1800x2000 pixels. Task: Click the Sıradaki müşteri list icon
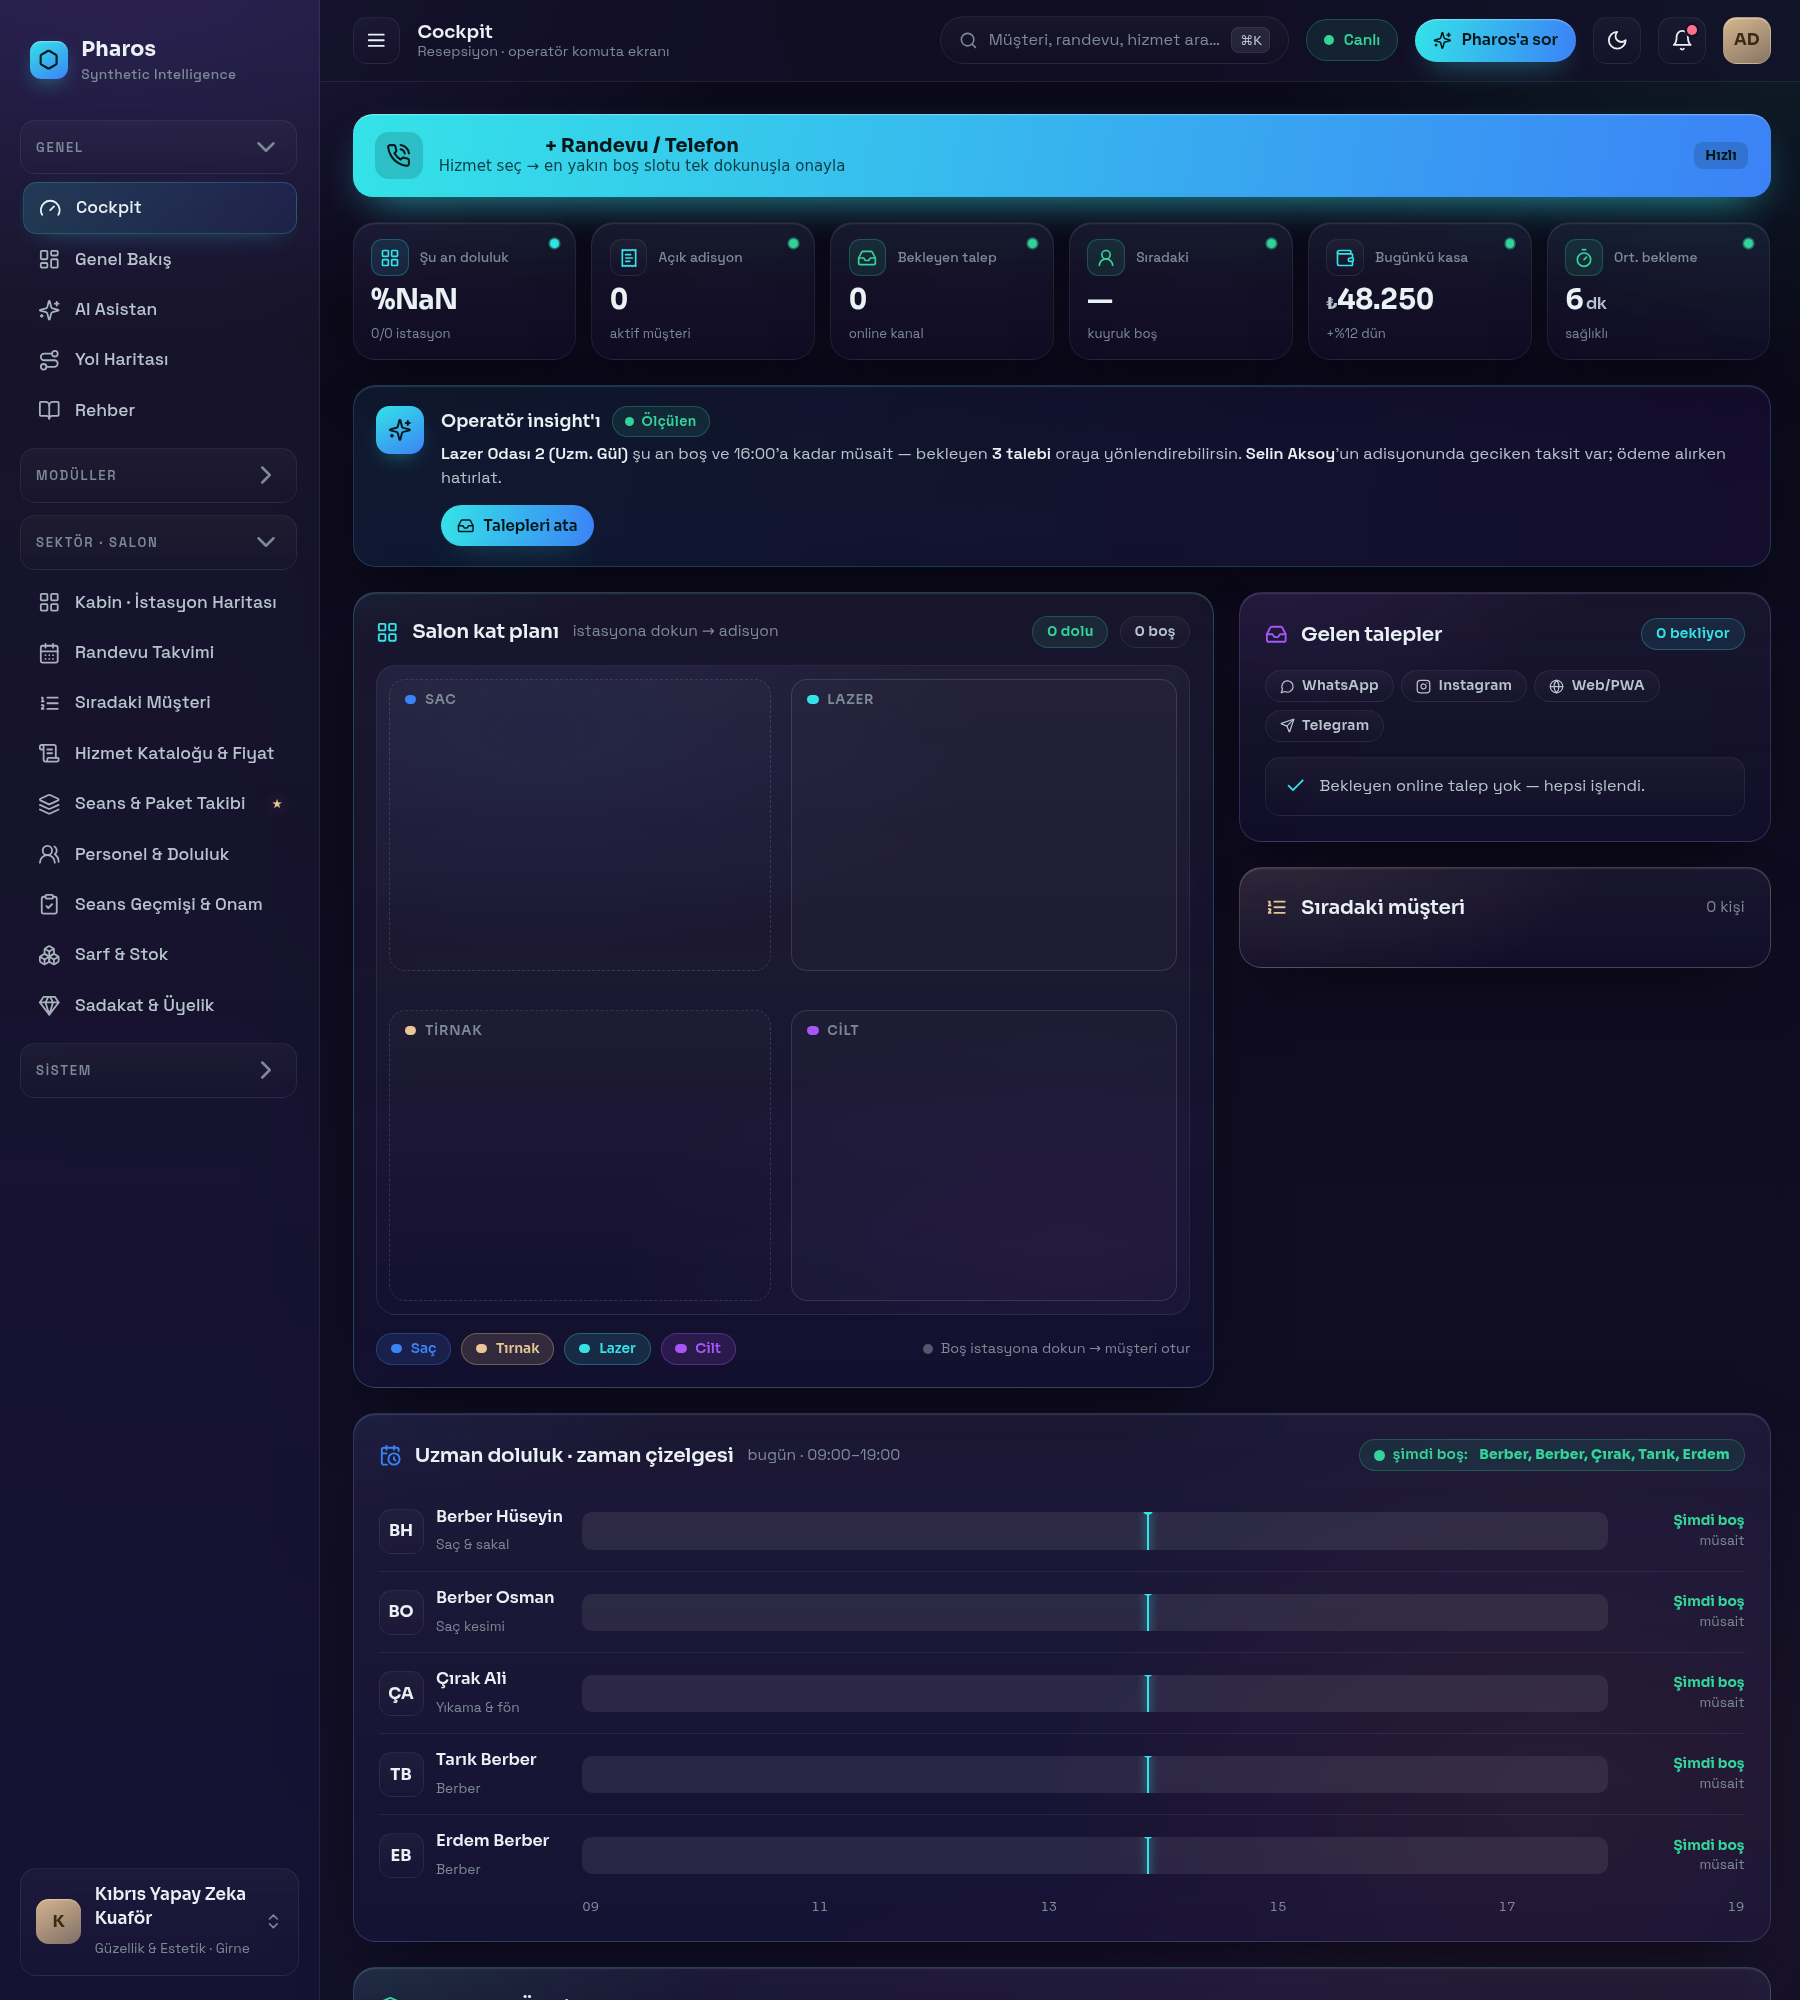(1276, 907)
